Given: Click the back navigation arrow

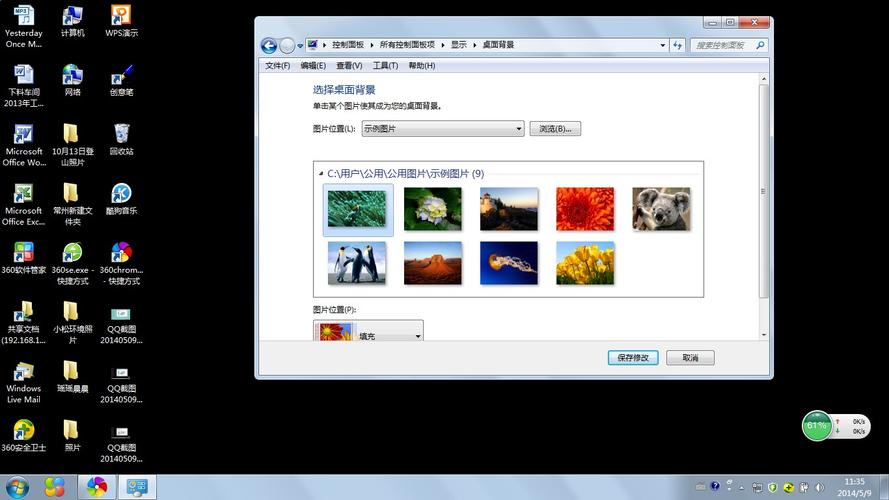Looking at the screenshot, I should click(269, 45).
